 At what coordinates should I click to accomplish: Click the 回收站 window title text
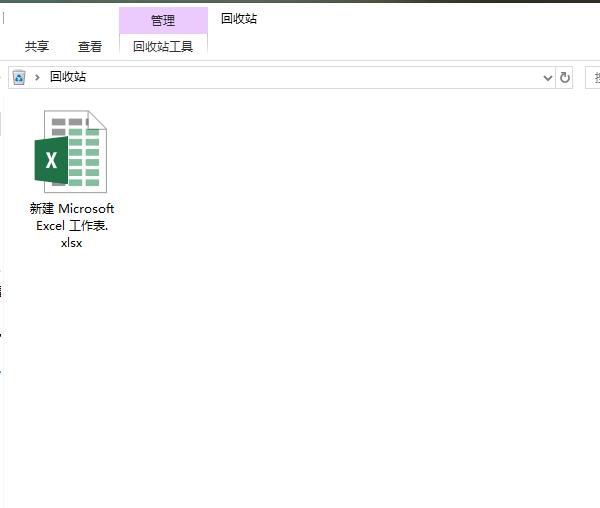click(x=239, y=18)
